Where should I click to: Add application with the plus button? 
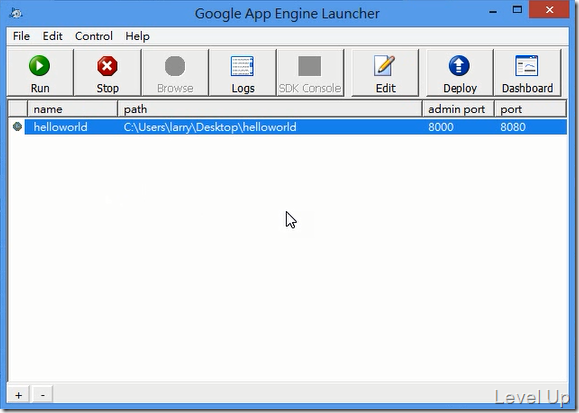click(x=18, y=395)
